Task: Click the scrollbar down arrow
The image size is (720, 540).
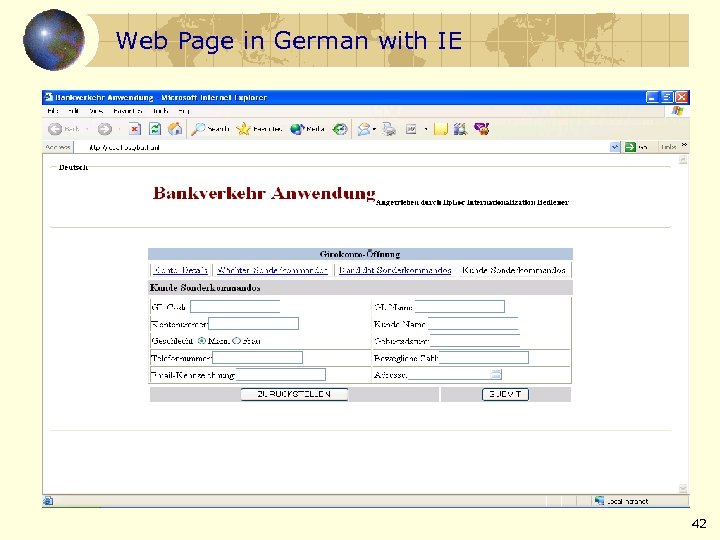Action: click(x=683, y=488)
